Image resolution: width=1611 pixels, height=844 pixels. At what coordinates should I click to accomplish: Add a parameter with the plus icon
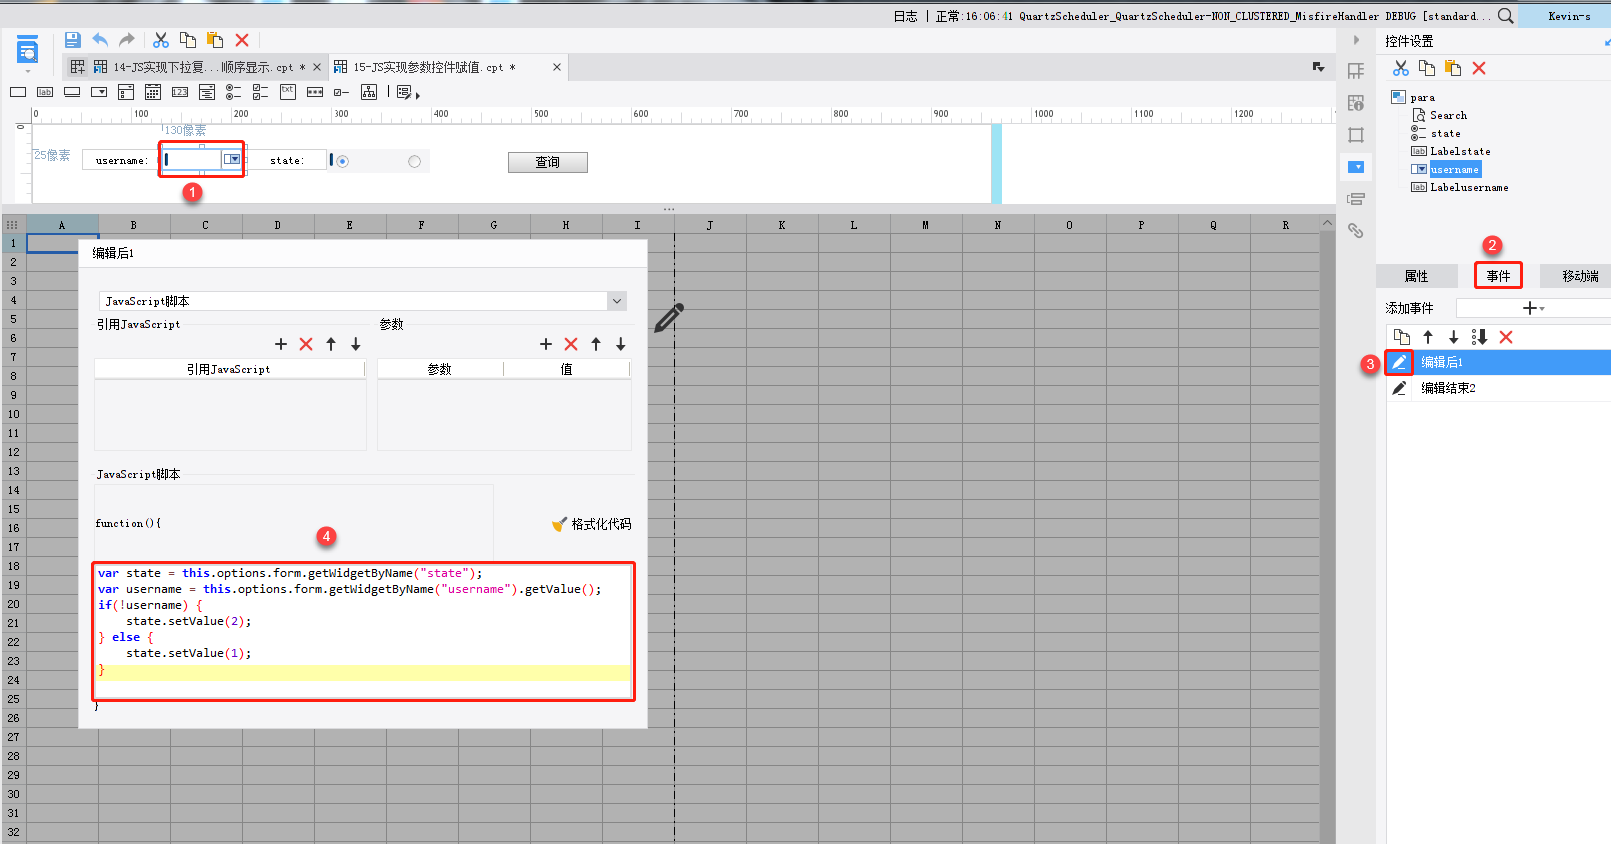pyautogui.click(x=546, y=344)
